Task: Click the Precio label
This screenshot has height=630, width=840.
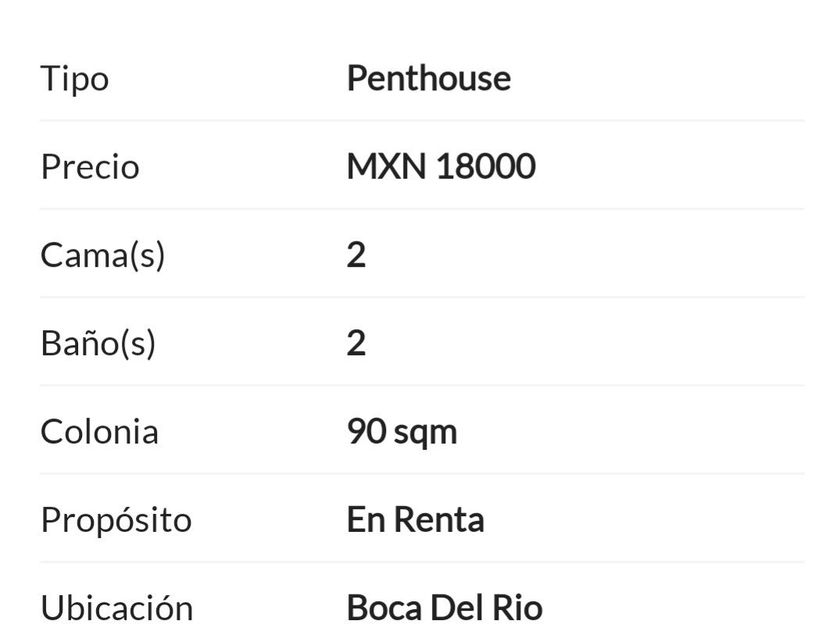Action: [x=90, y=167]
